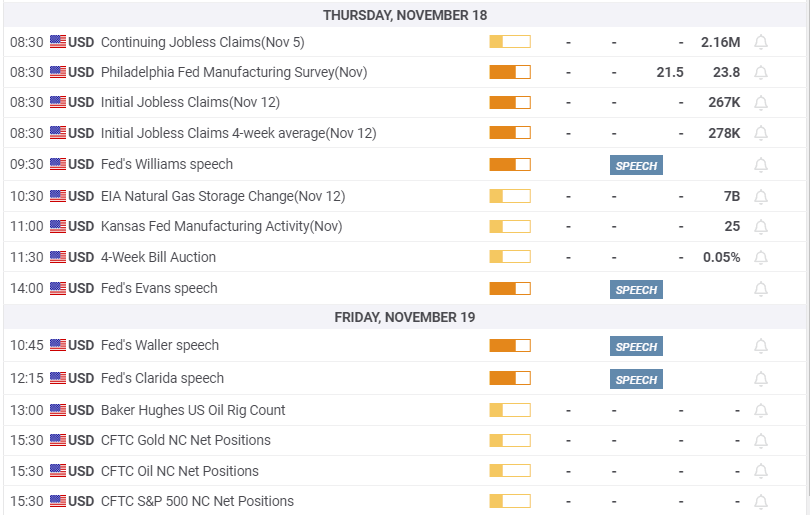Click bell icon for Fed's Williams speech
Viewport: 810px width, 515px height.
[x=761, y=165]
